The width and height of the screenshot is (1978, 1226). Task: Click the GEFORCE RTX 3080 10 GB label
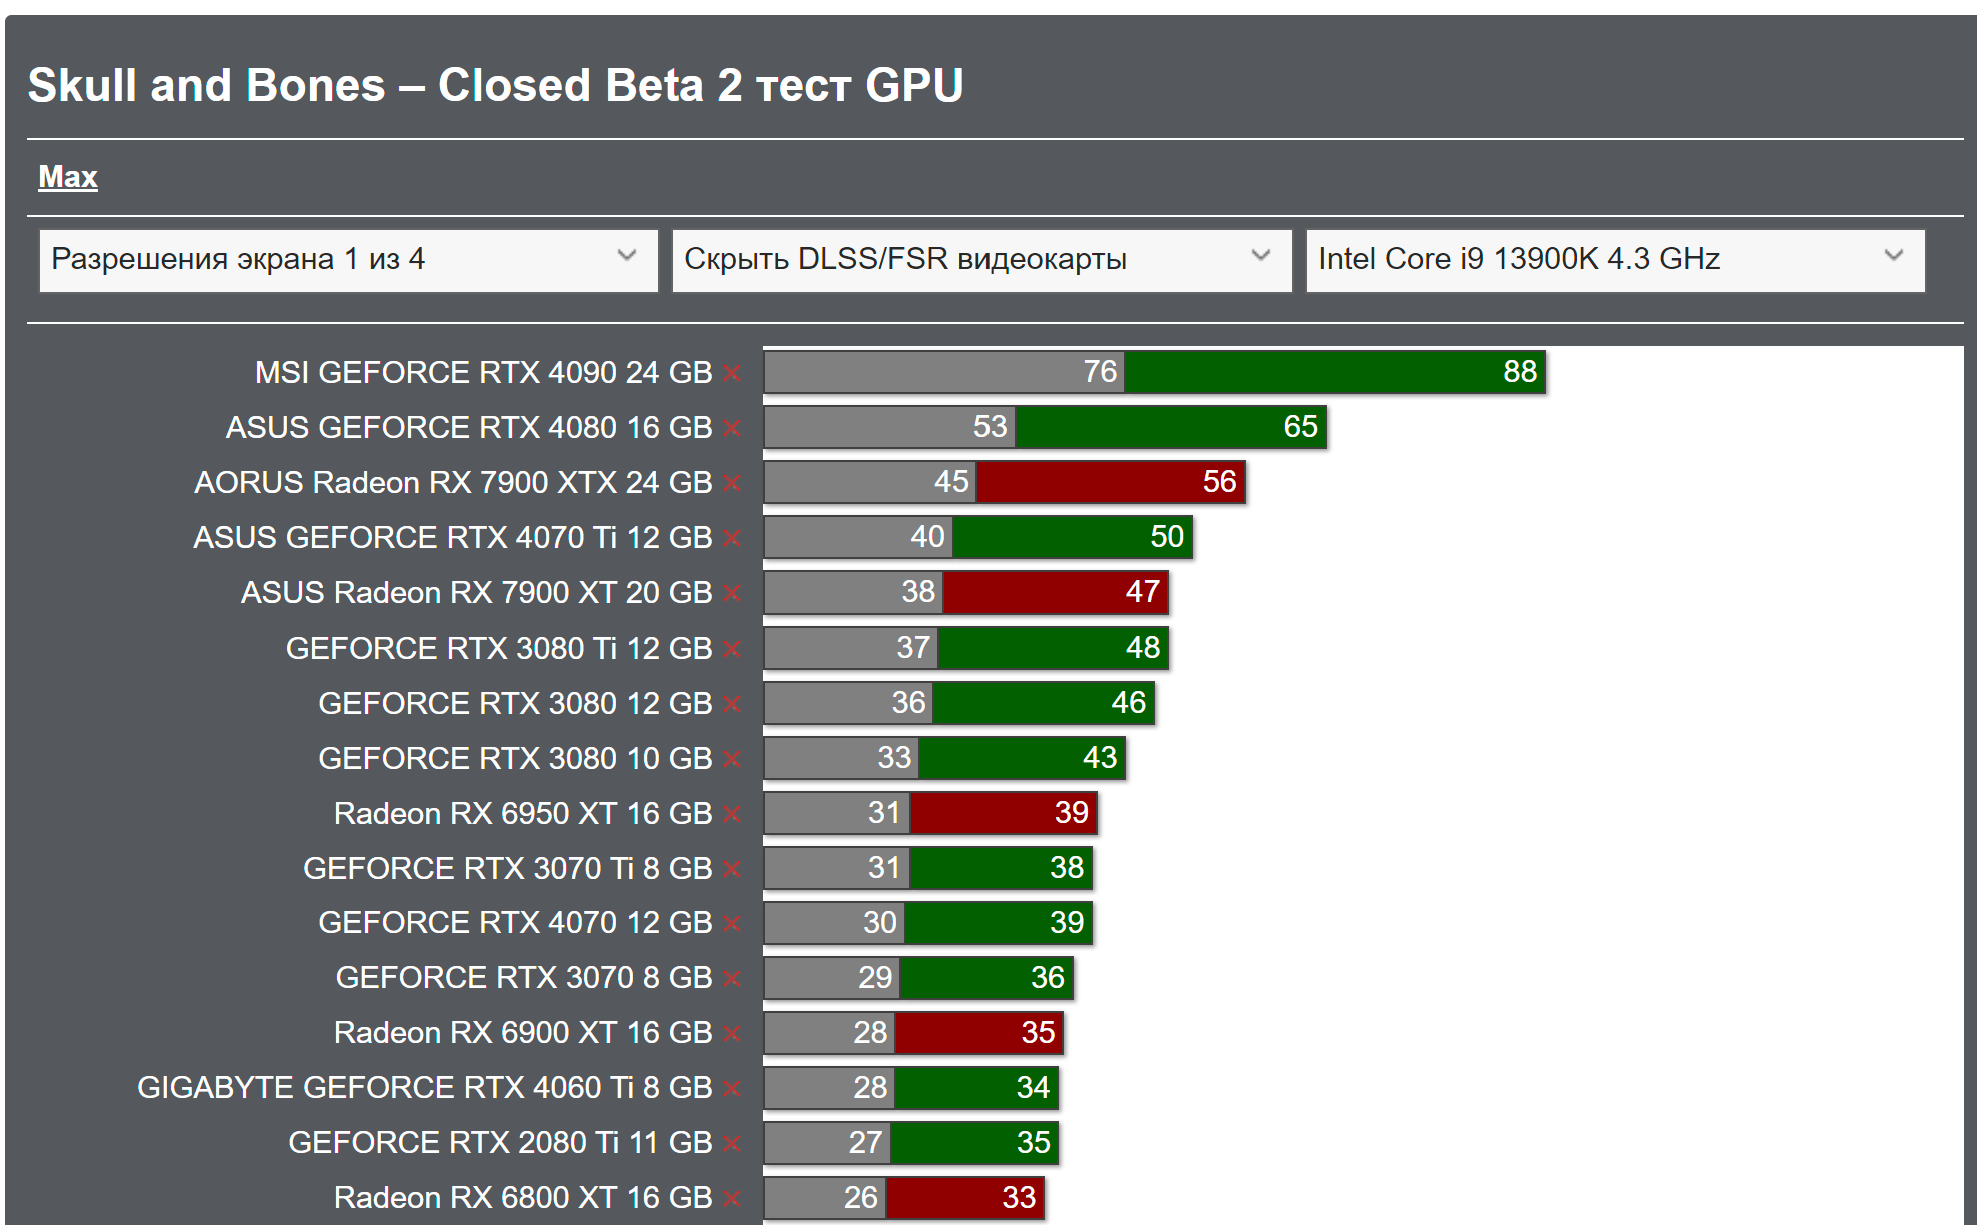(514, 759)
